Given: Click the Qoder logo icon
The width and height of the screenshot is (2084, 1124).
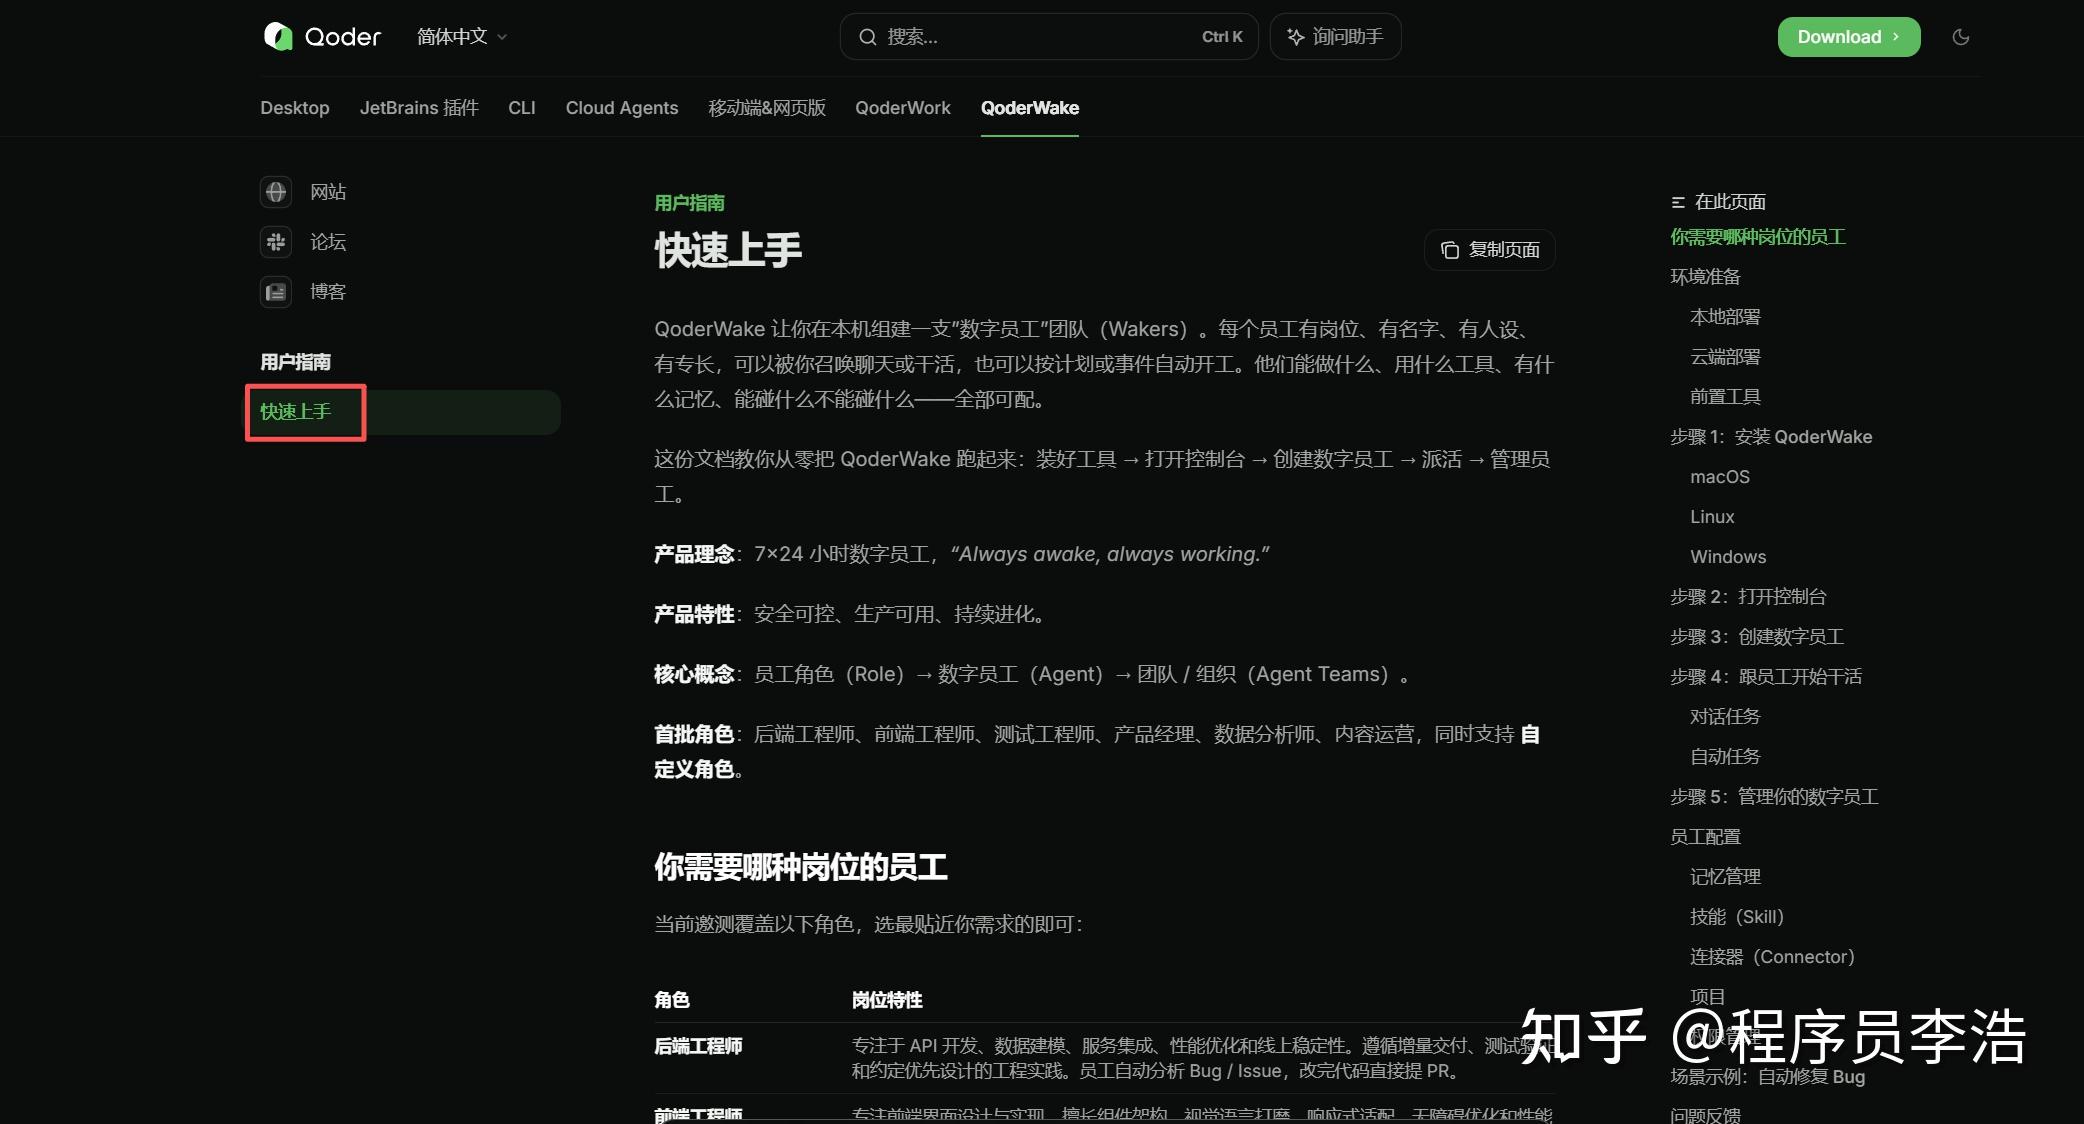Looking at the screenshot, I should [277, 37].
